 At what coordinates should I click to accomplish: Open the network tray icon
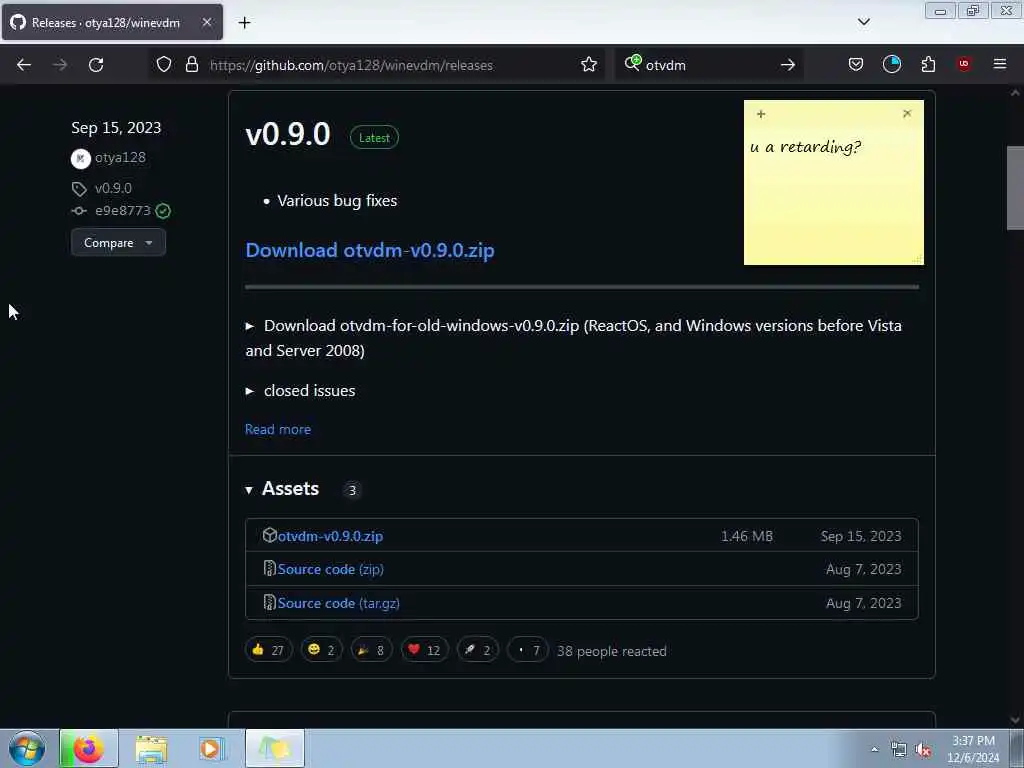tap(899, 750)
